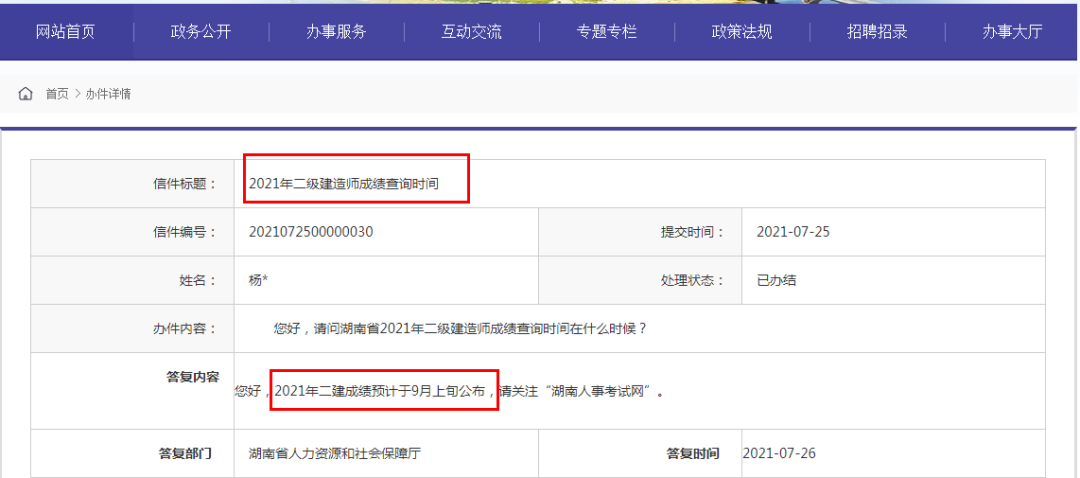Go to 办事服务 section

336,31
